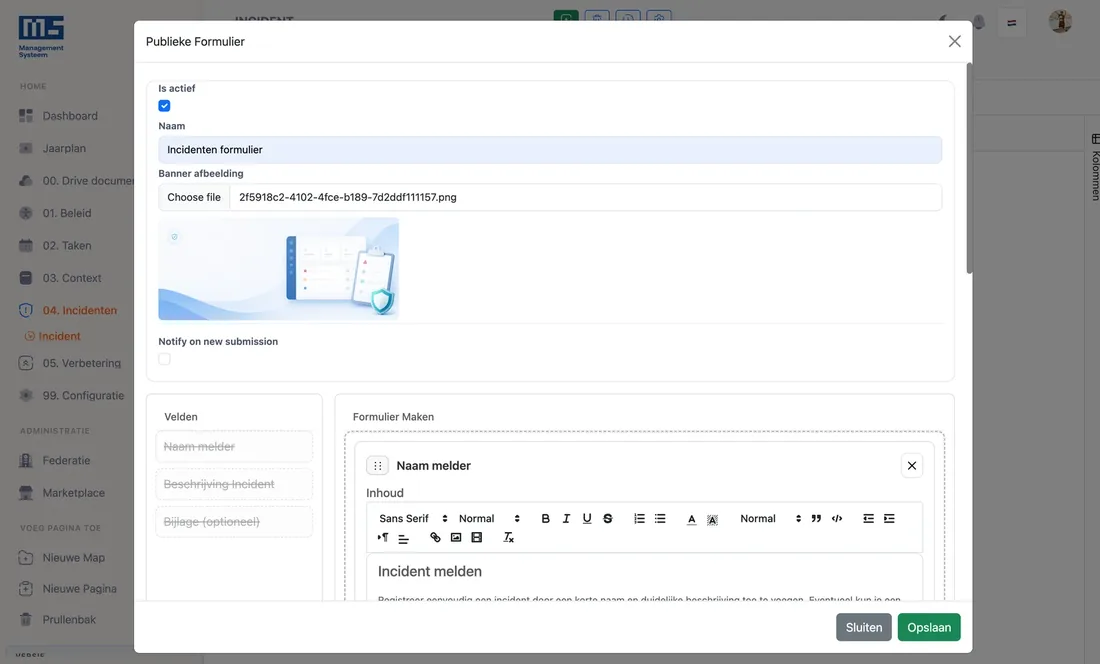Open the notifications bell
The height and width of the screenshot is (664, 1100).
point(979,22)
